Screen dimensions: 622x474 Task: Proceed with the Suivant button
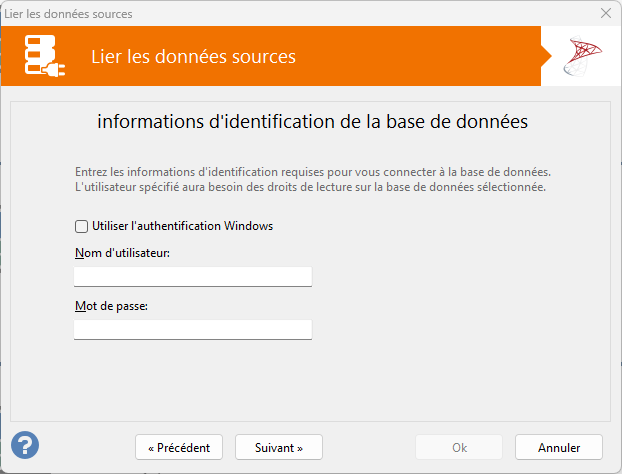tap(279, 446)
